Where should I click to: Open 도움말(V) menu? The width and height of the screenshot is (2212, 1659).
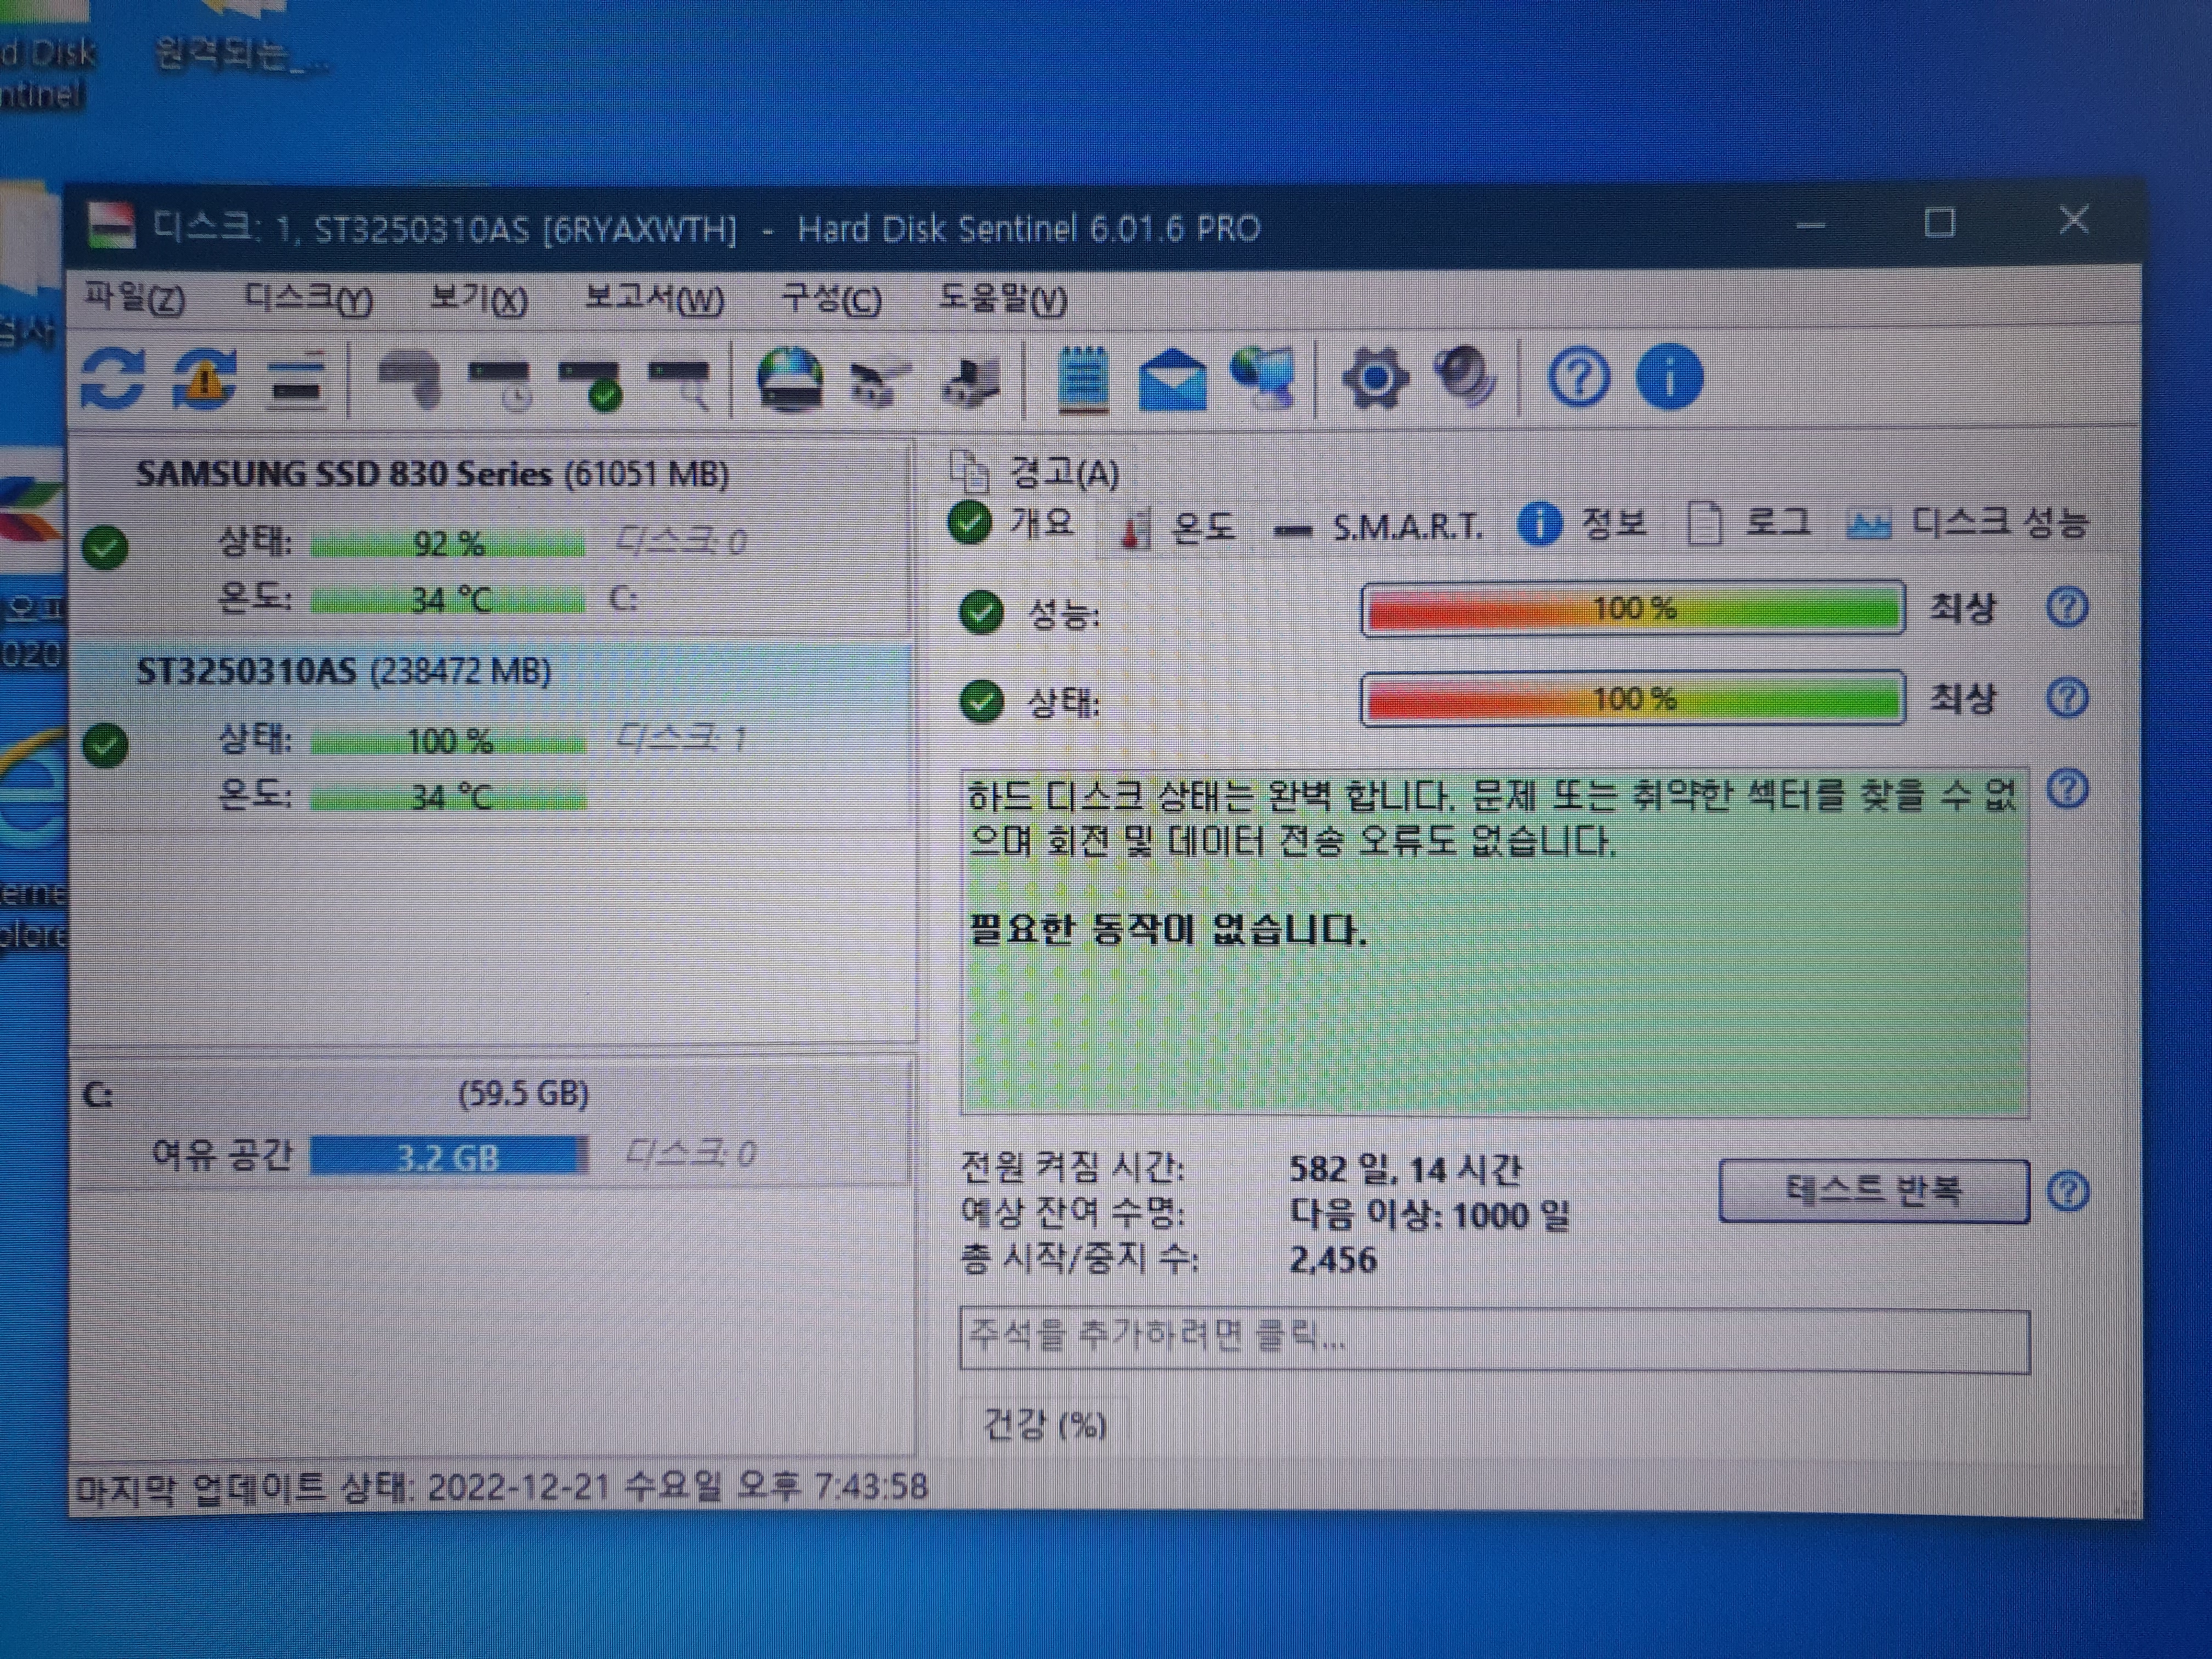pyautogui.click(x=1002, y=298)
